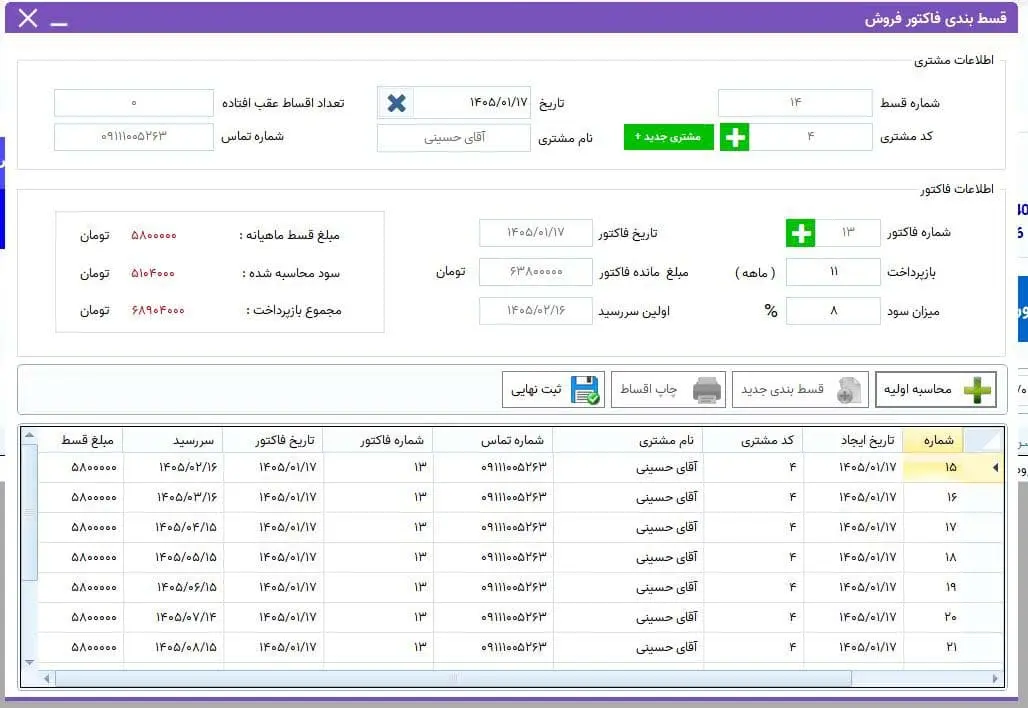Select installment number ۲۱ cell
1028x708 pixels.
(934, 648)
